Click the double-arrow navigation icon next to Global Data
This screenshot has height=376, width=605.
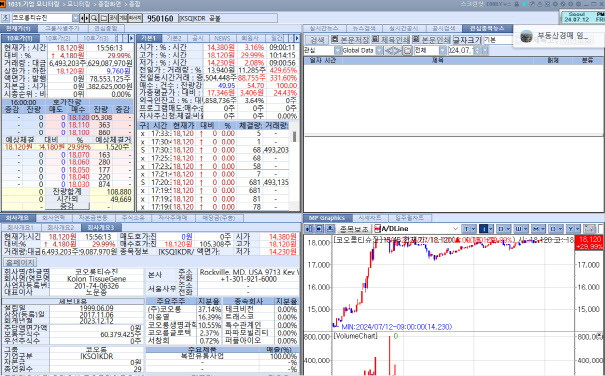(x=393, y=51)
